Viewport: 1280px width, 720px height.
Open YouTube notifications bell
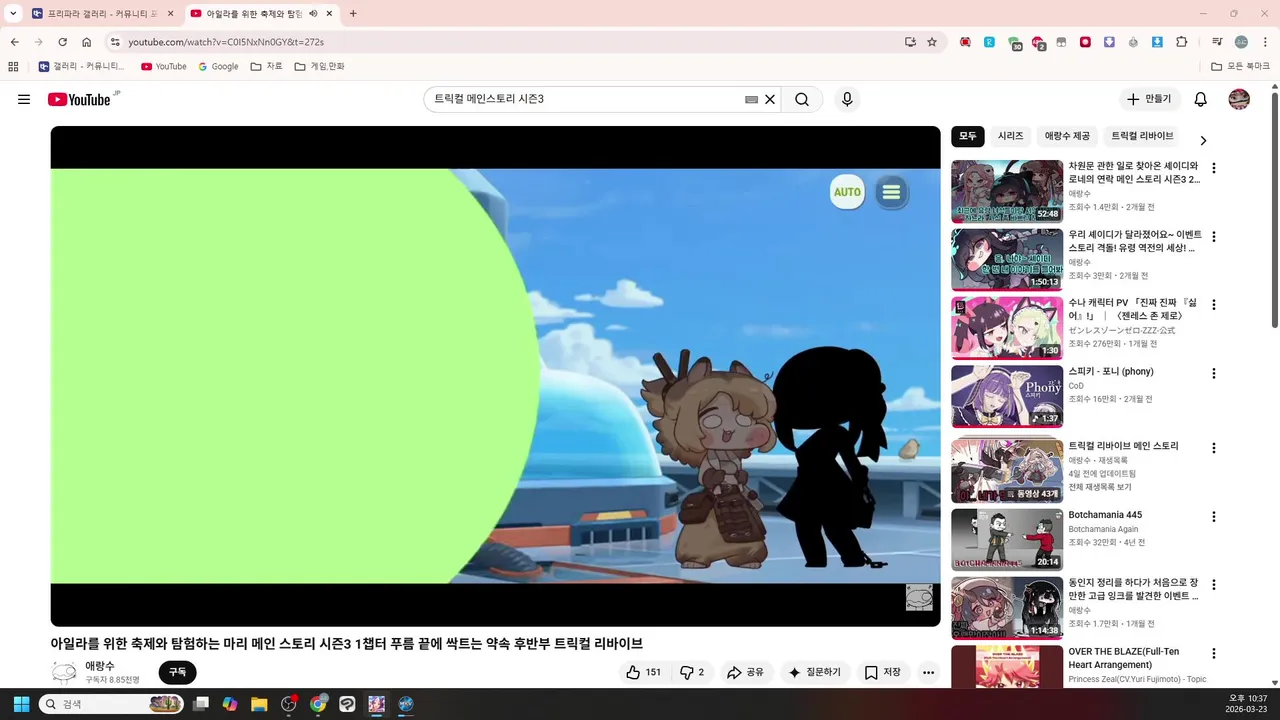[1201, 99]
